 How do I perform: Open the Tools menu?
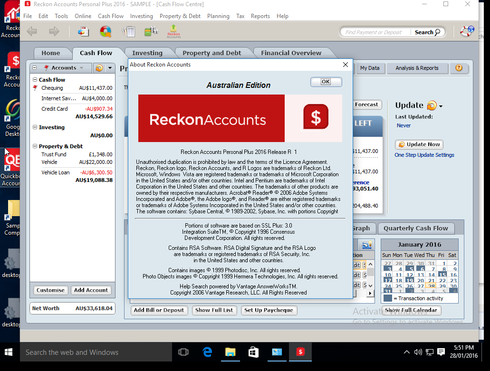(x=61, y=16)
